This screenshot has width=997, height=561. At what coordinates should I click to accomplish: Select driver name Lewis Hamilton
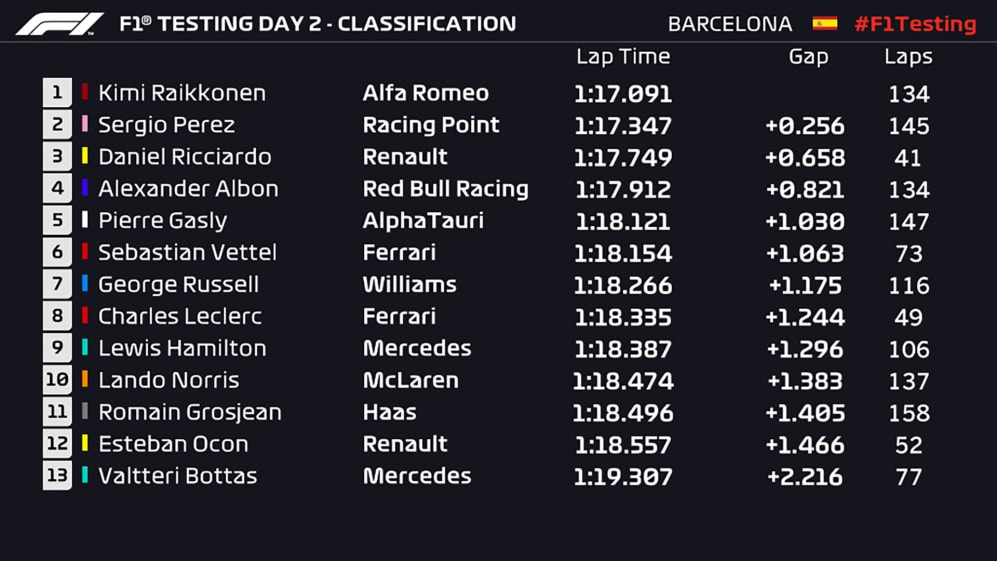tap(181, 348)
